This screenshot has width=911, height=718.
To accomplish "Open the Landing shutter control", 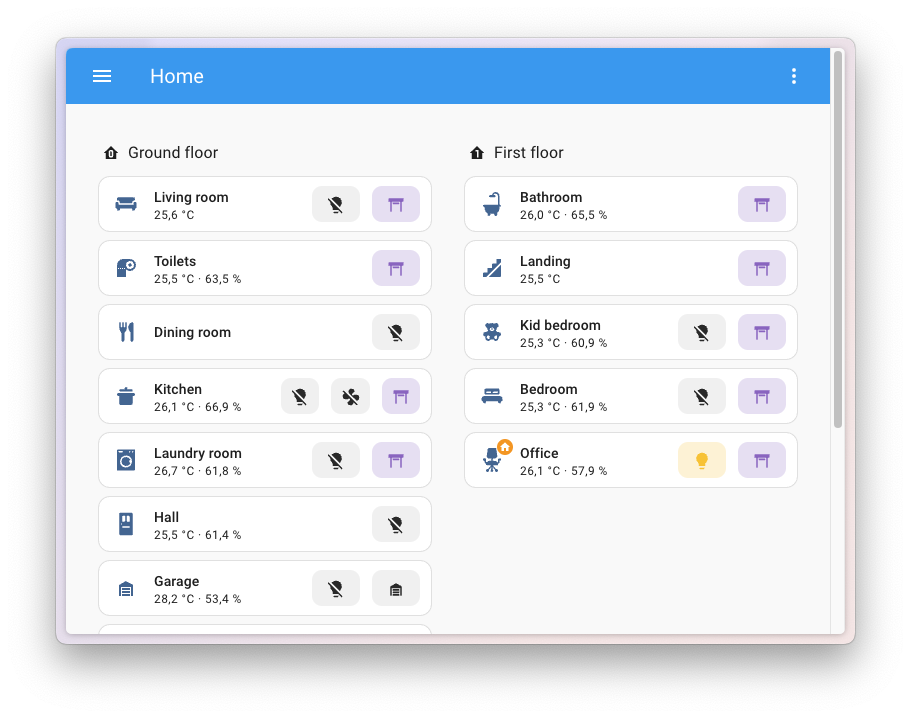I will 762,268.
